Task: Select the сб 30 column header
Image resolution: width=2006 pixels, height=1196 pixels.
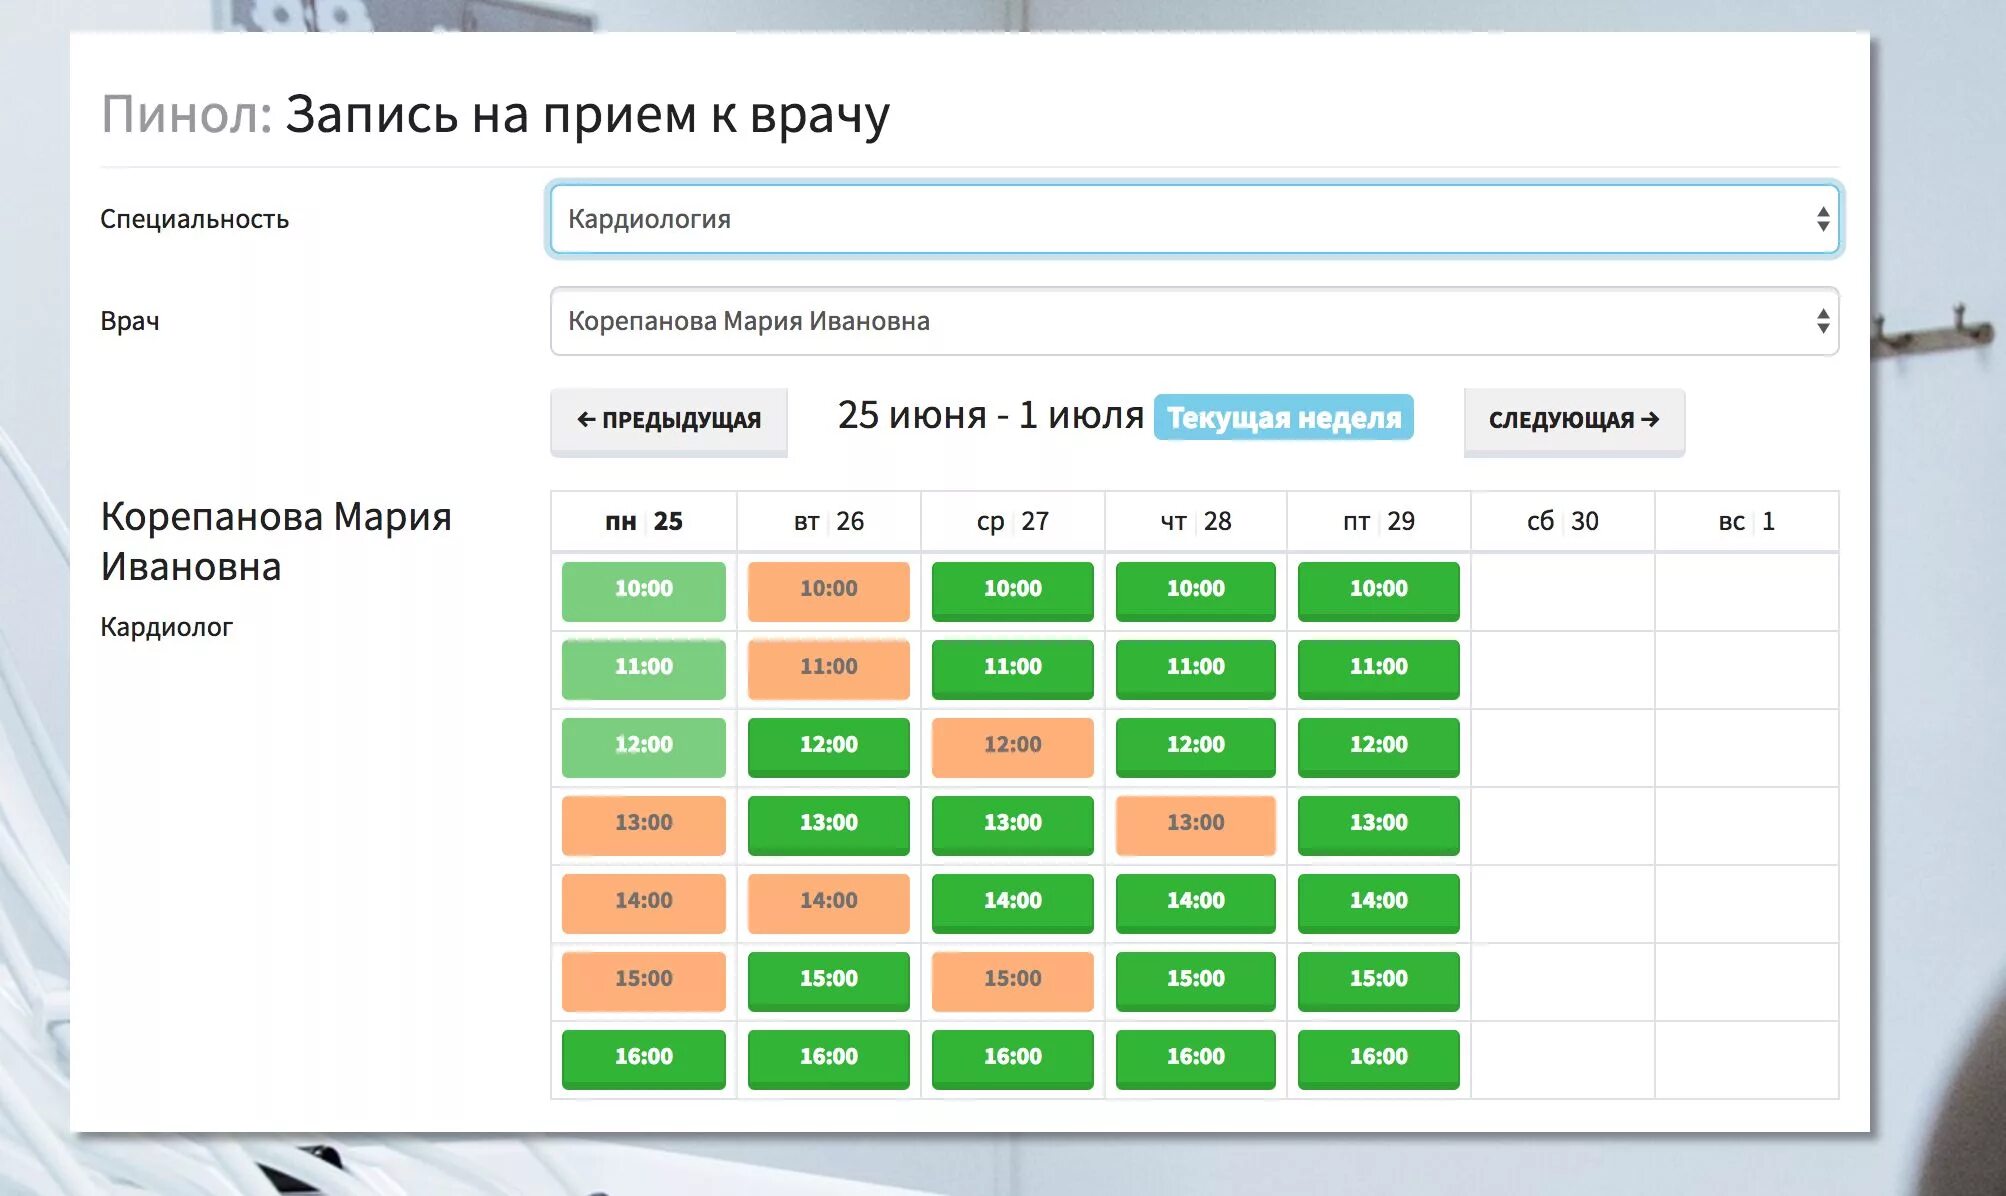Action: (x=1563, y=521)
